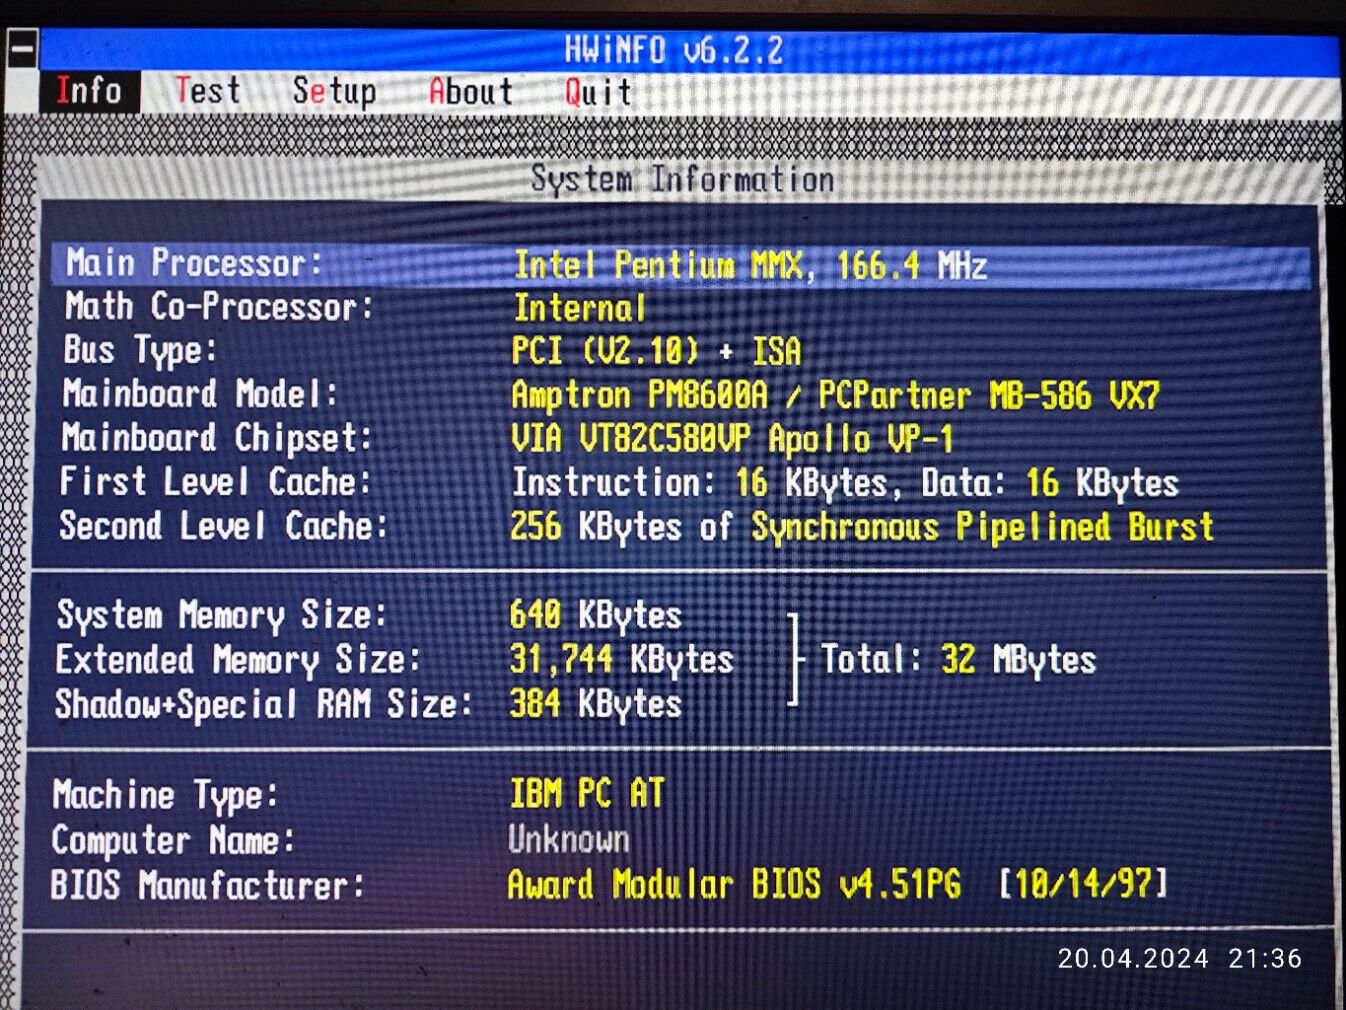The image size is (1346, 1010).
Task: Click the First Level Cache label
Action: click(x=215, y=482)
